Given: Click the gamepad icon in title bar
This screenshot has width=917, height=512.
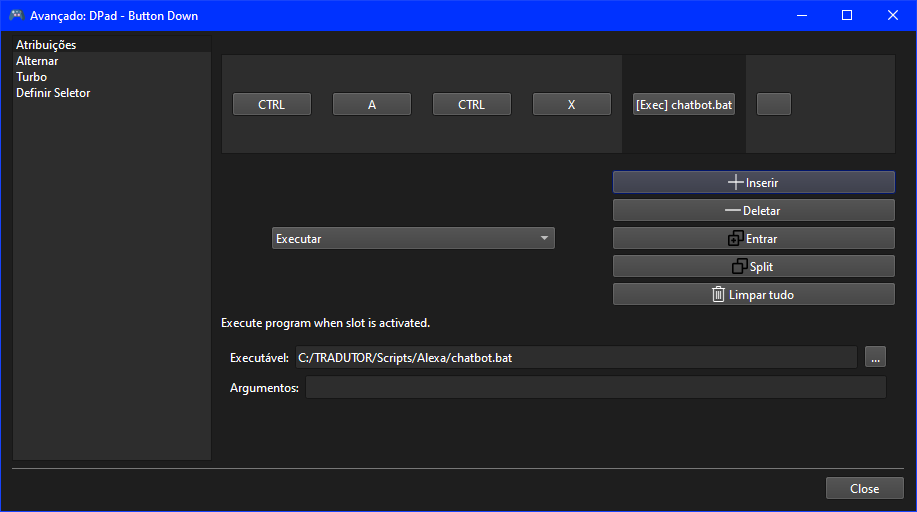Looking at the screenshot, I should [x=16, y=15].
